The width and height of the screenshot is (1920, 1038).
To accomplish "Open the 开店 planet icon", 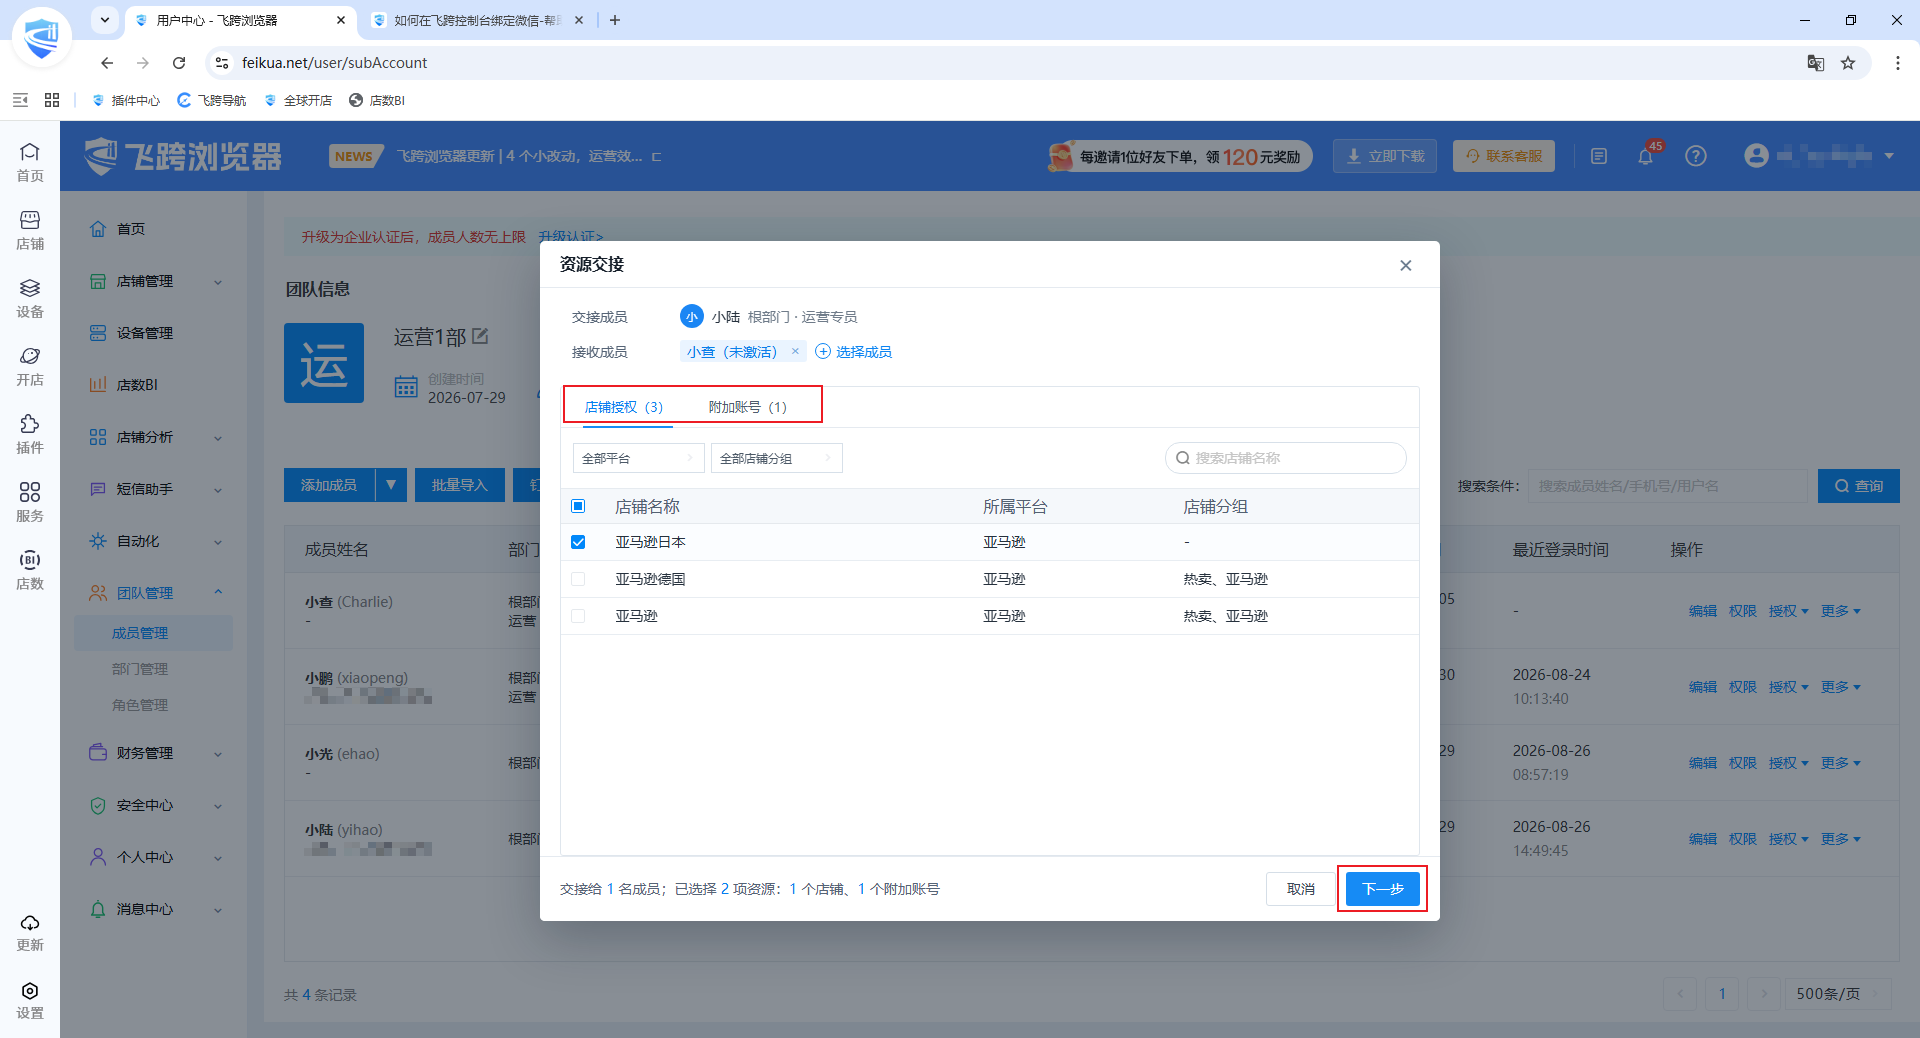I will (30, 366).
